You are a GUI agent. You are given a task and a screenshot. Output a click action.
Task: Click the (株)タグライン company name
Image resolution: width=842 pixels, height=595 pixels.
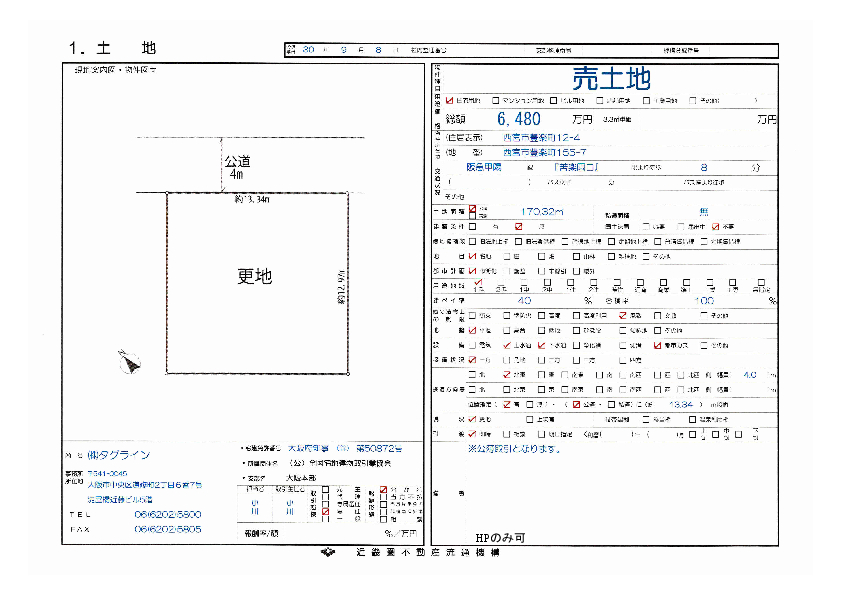point(117,455)
